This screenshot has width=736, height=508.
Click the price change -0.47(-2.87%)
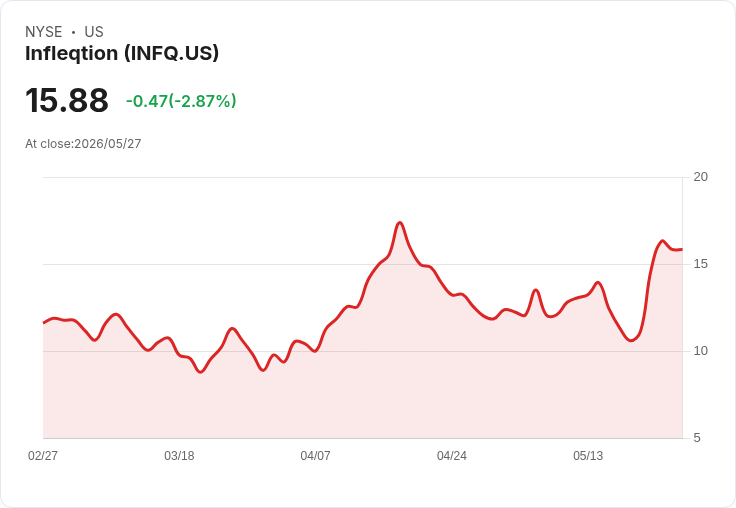pyautogui.click(x=181, y=101)
